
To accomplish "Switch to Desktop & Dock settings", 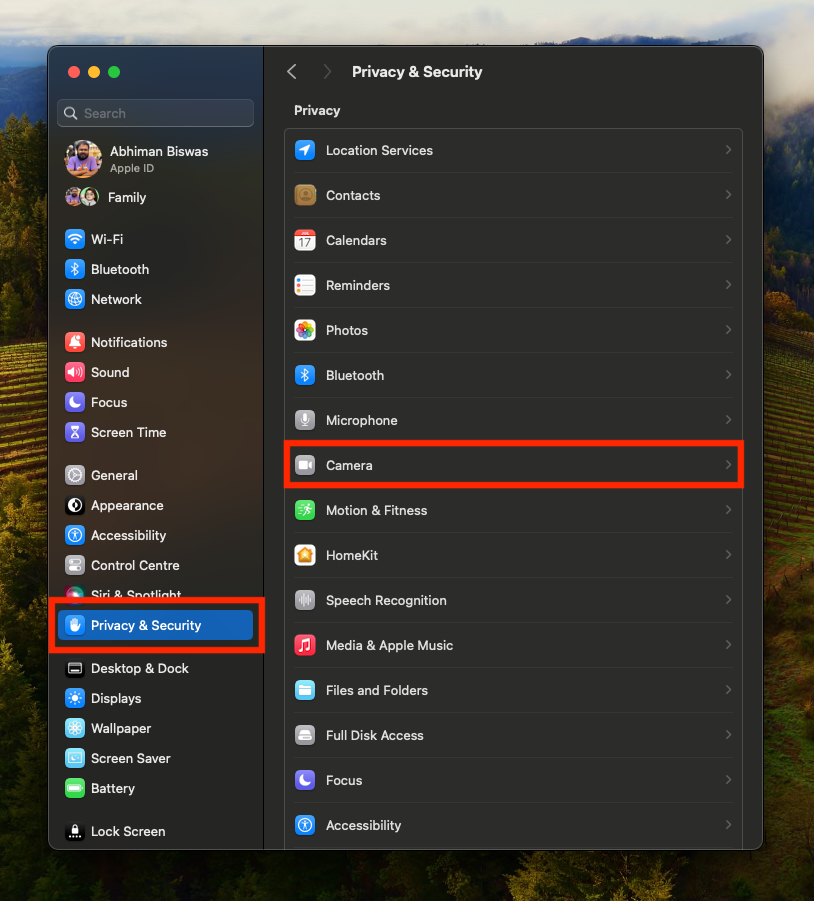I will point(139,668).
